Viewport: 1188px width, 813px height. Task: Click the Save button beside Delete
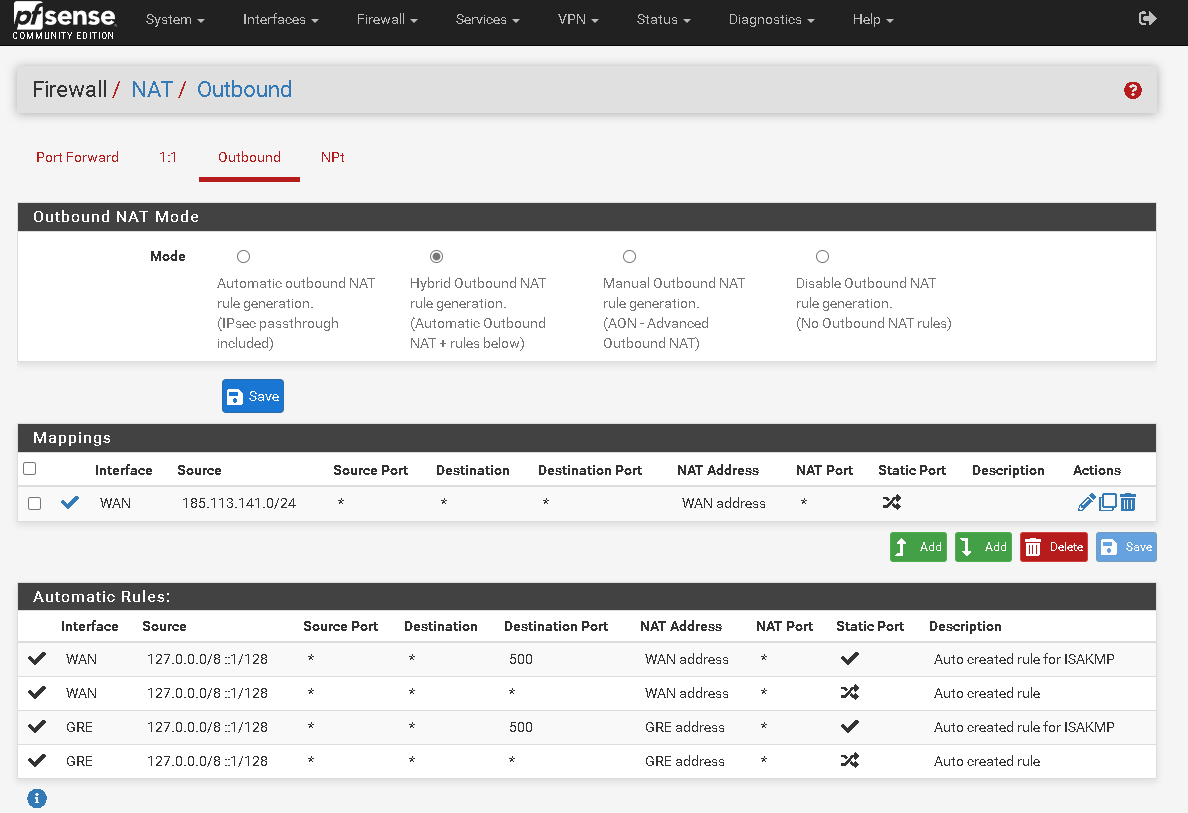pyautogui.click(x=1127, y=547)
